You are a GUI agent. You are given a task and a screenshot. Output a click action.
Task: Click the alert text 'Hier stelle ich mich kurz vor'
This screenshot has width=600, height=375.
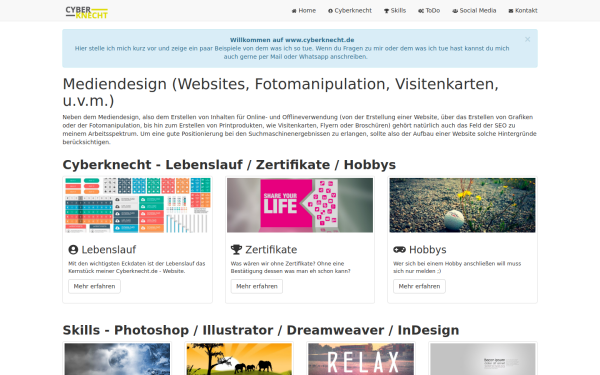292,52
